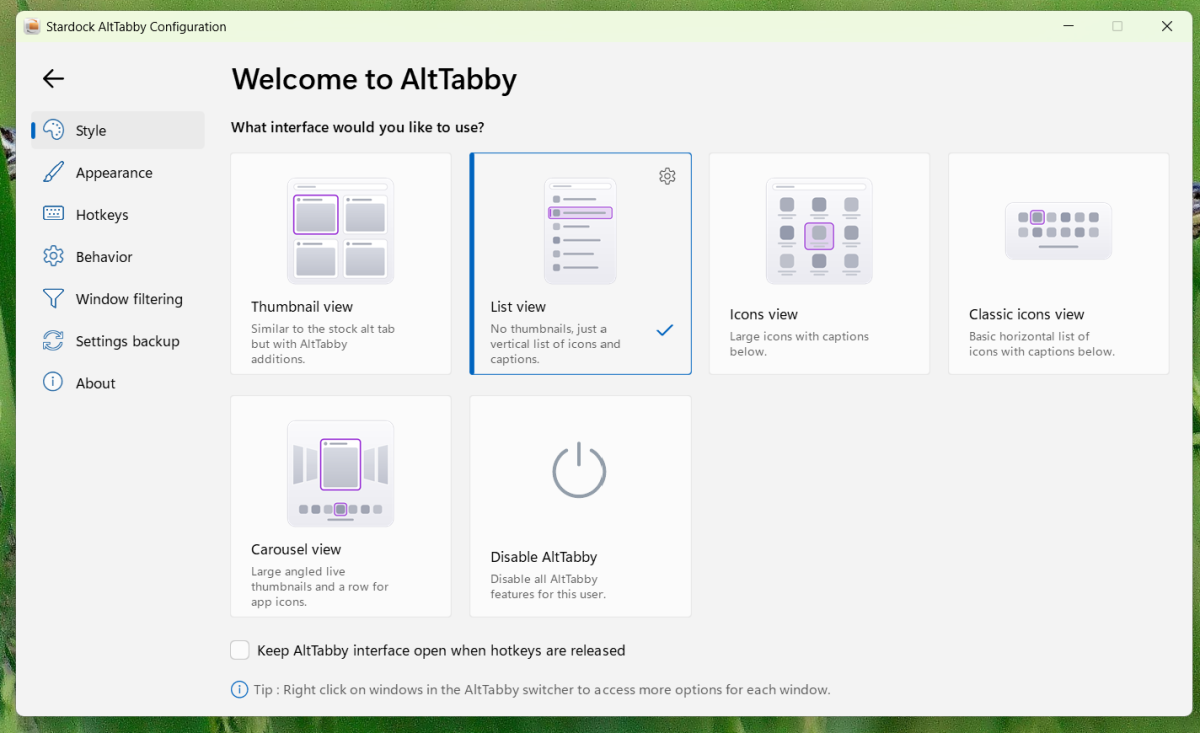Click the Style palette icon in sidebar
Image resolution: width=1200 pixels, height=733 pixels.
tap(54, 130)
